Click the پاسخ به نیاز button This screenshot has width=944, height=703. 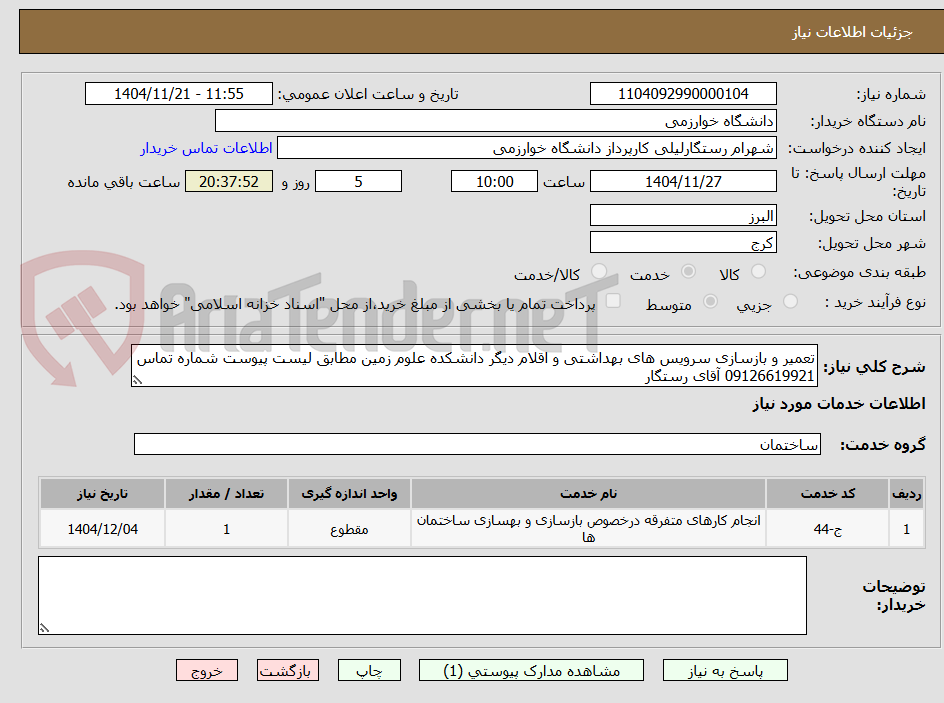coord(725,670)
